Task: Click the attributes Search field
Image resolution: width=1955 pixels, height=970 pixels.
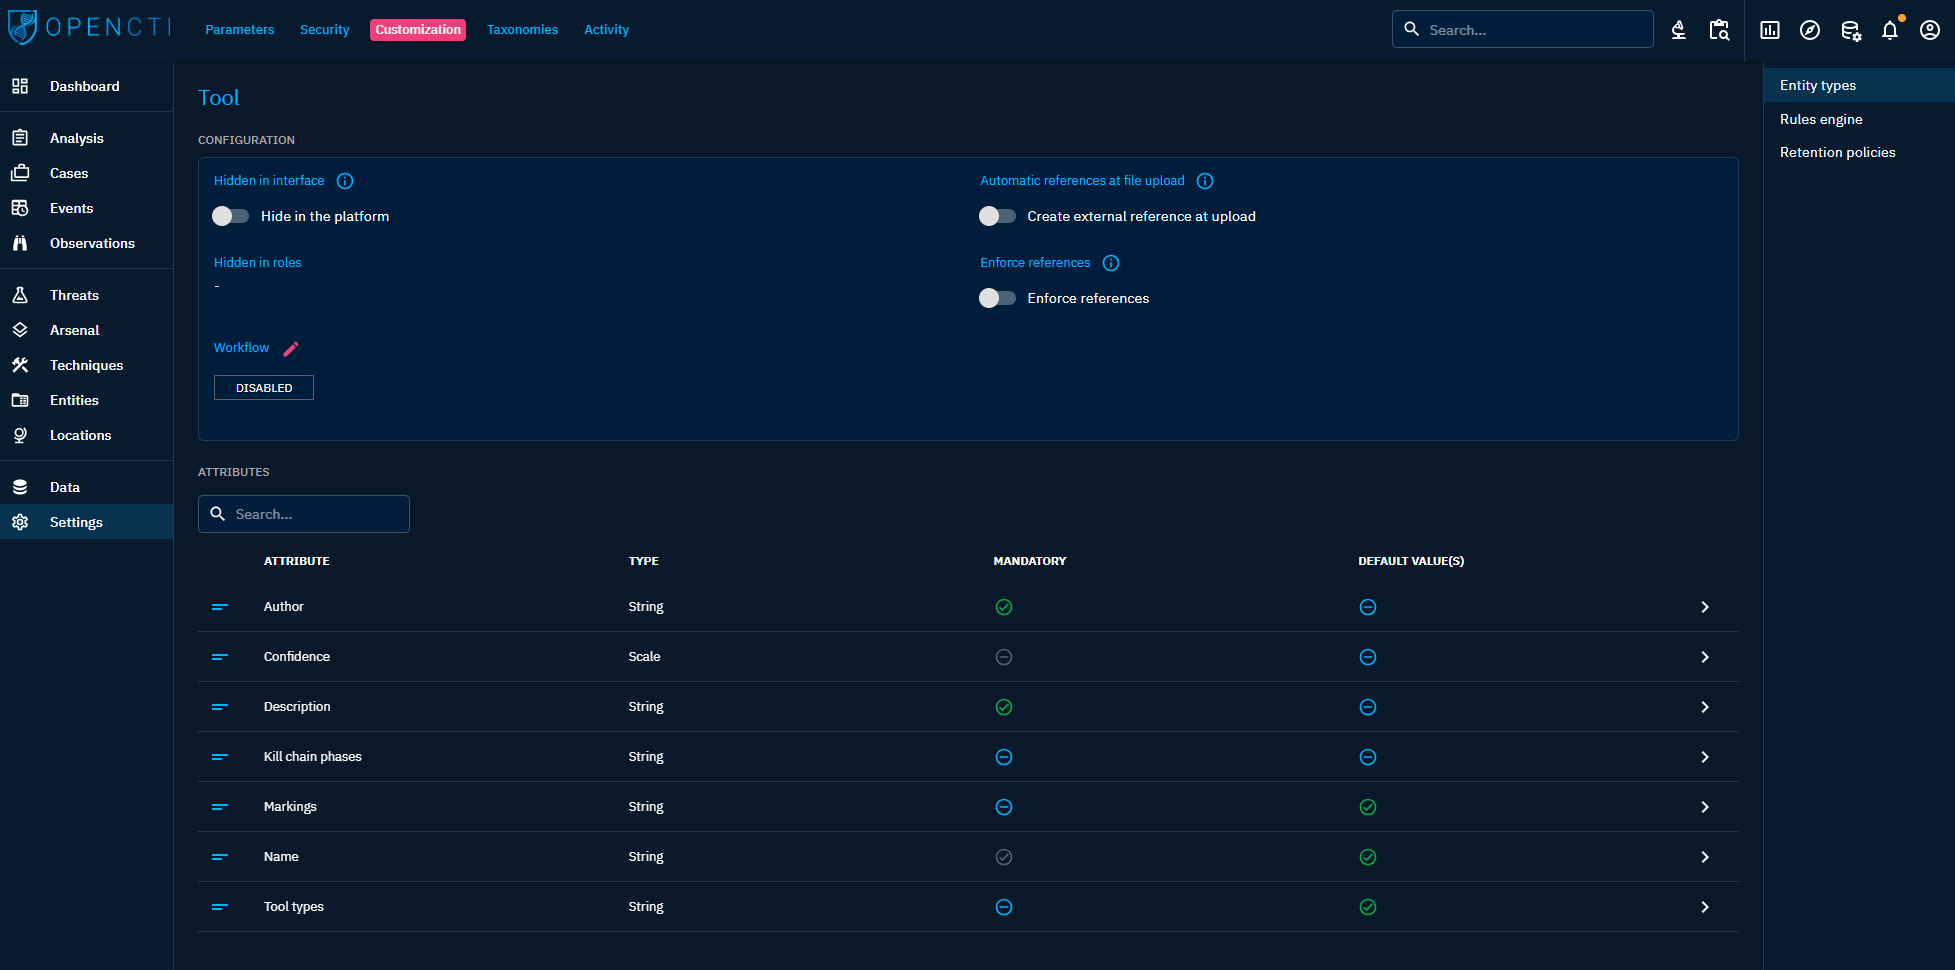Action: point(304,514)
